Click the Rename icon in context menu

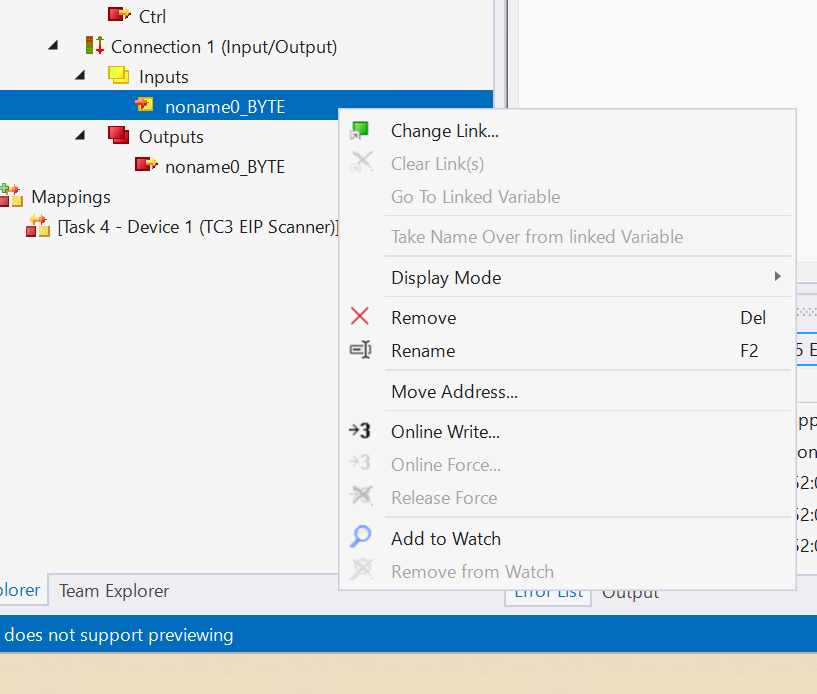click(360, 351)
